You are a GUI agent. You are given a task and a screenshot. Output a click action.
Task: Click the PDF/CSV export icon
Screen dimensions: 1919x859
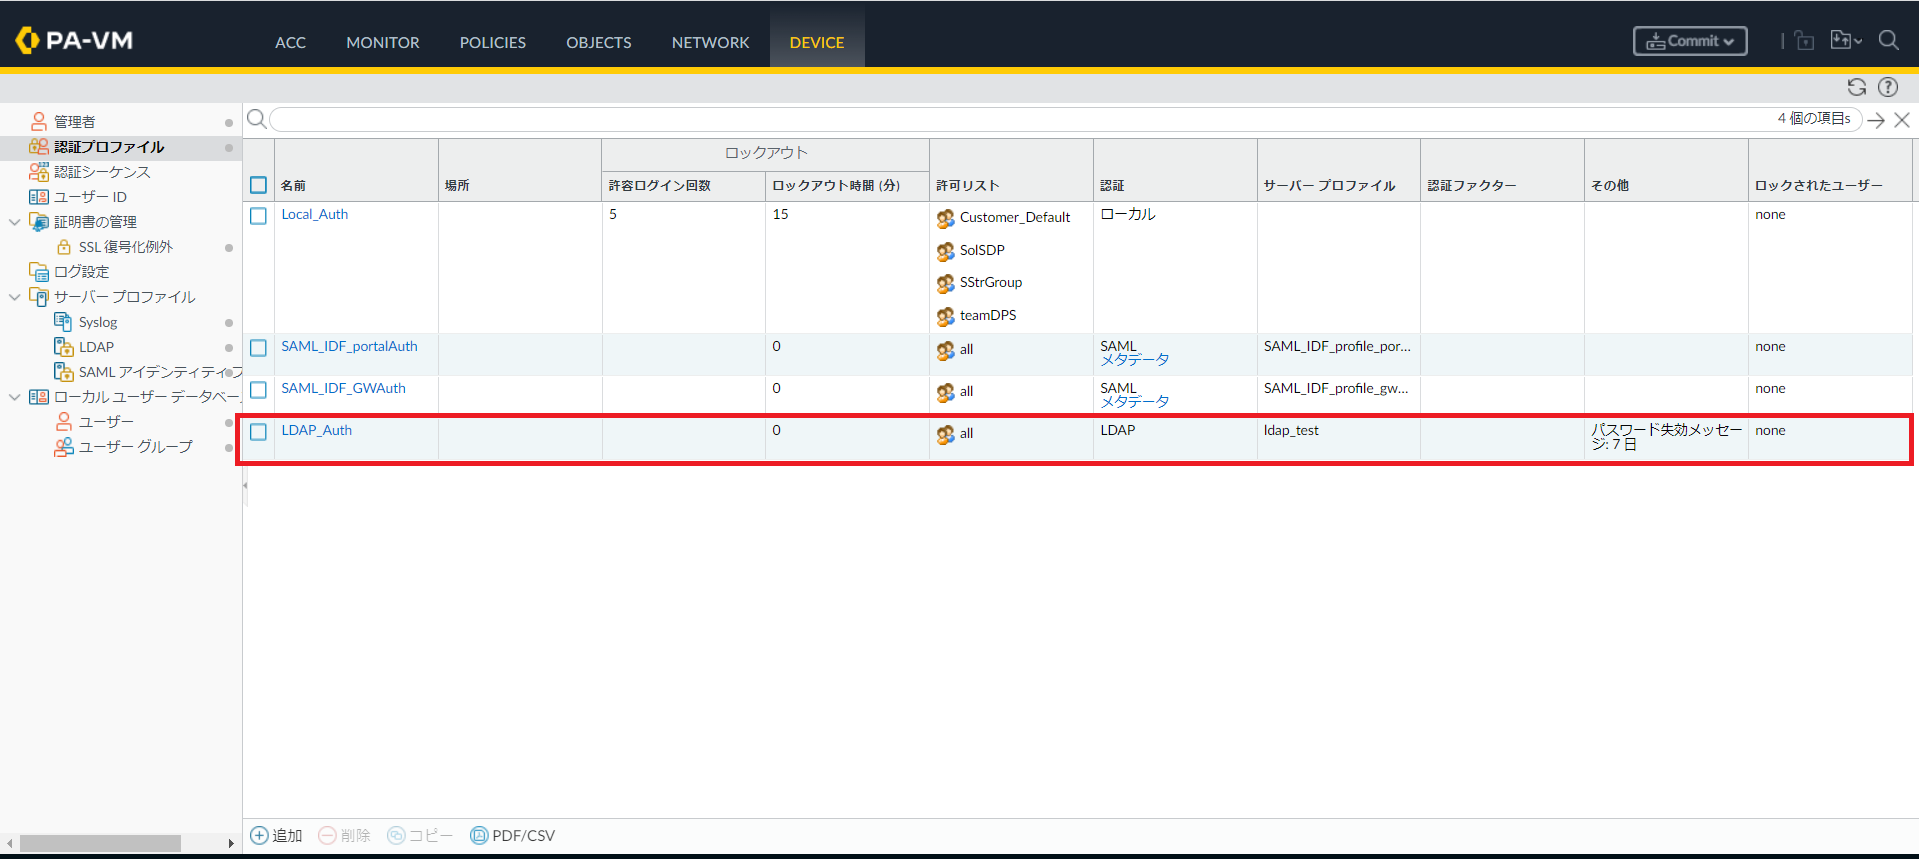point(479,835)
